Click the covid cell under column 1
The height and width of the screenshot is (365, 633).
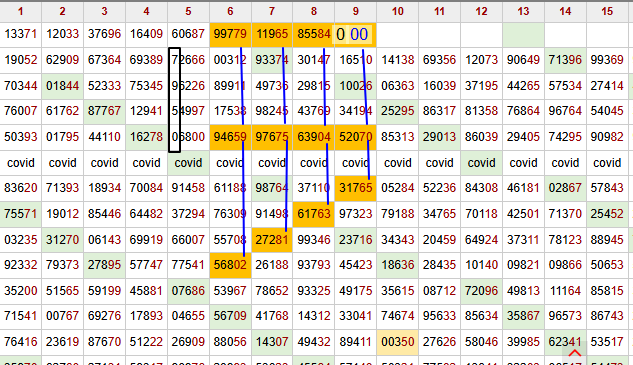(21, 163)
